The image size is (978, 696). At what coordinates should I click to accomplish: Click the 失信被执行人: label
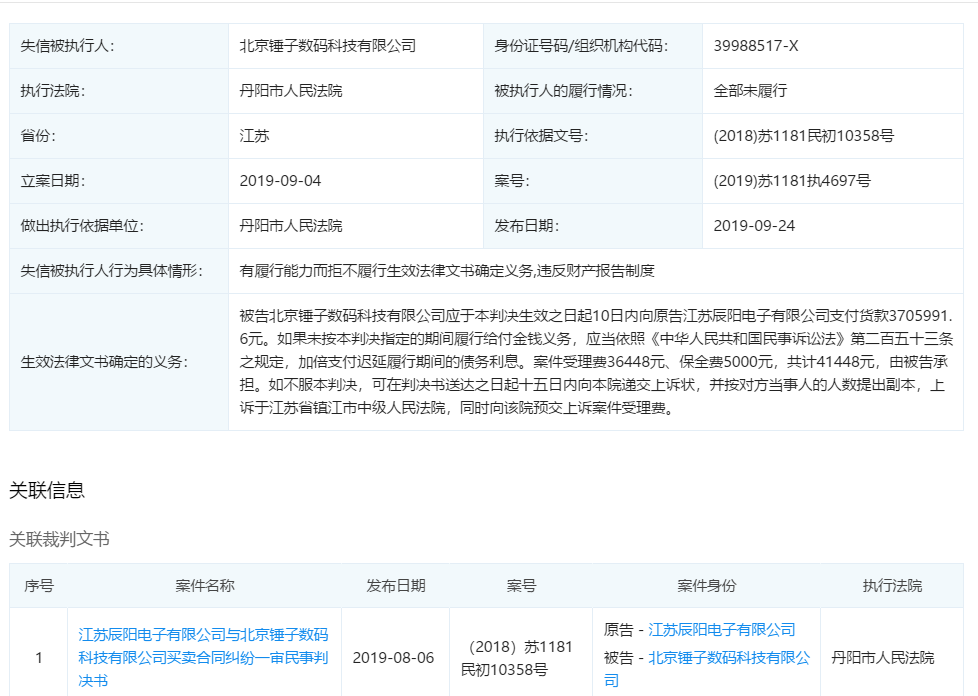(x=67, y=46)
